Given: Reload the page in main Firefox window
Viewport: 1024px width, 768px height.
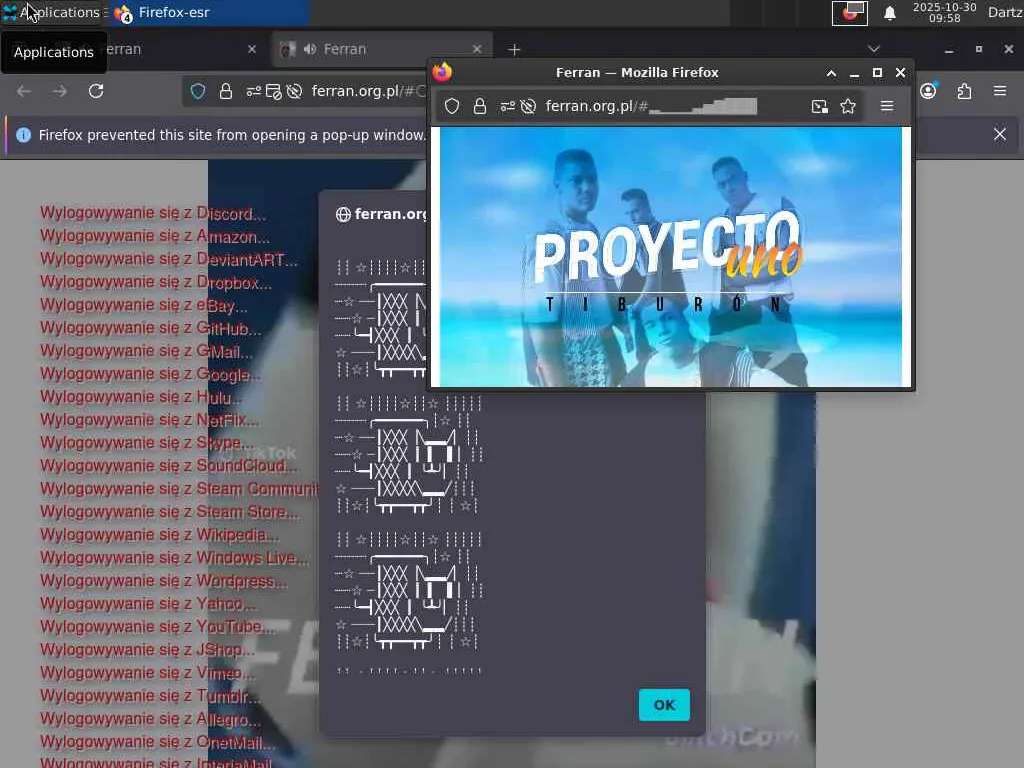Looking at the screenshot, I should pos(96,91).
